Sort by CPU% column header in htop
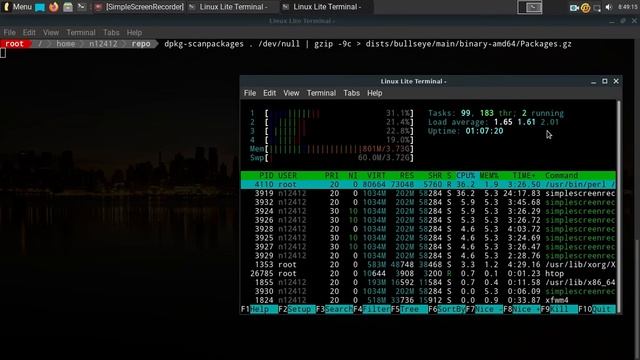The image size is (640, 360). coord(465,176)
